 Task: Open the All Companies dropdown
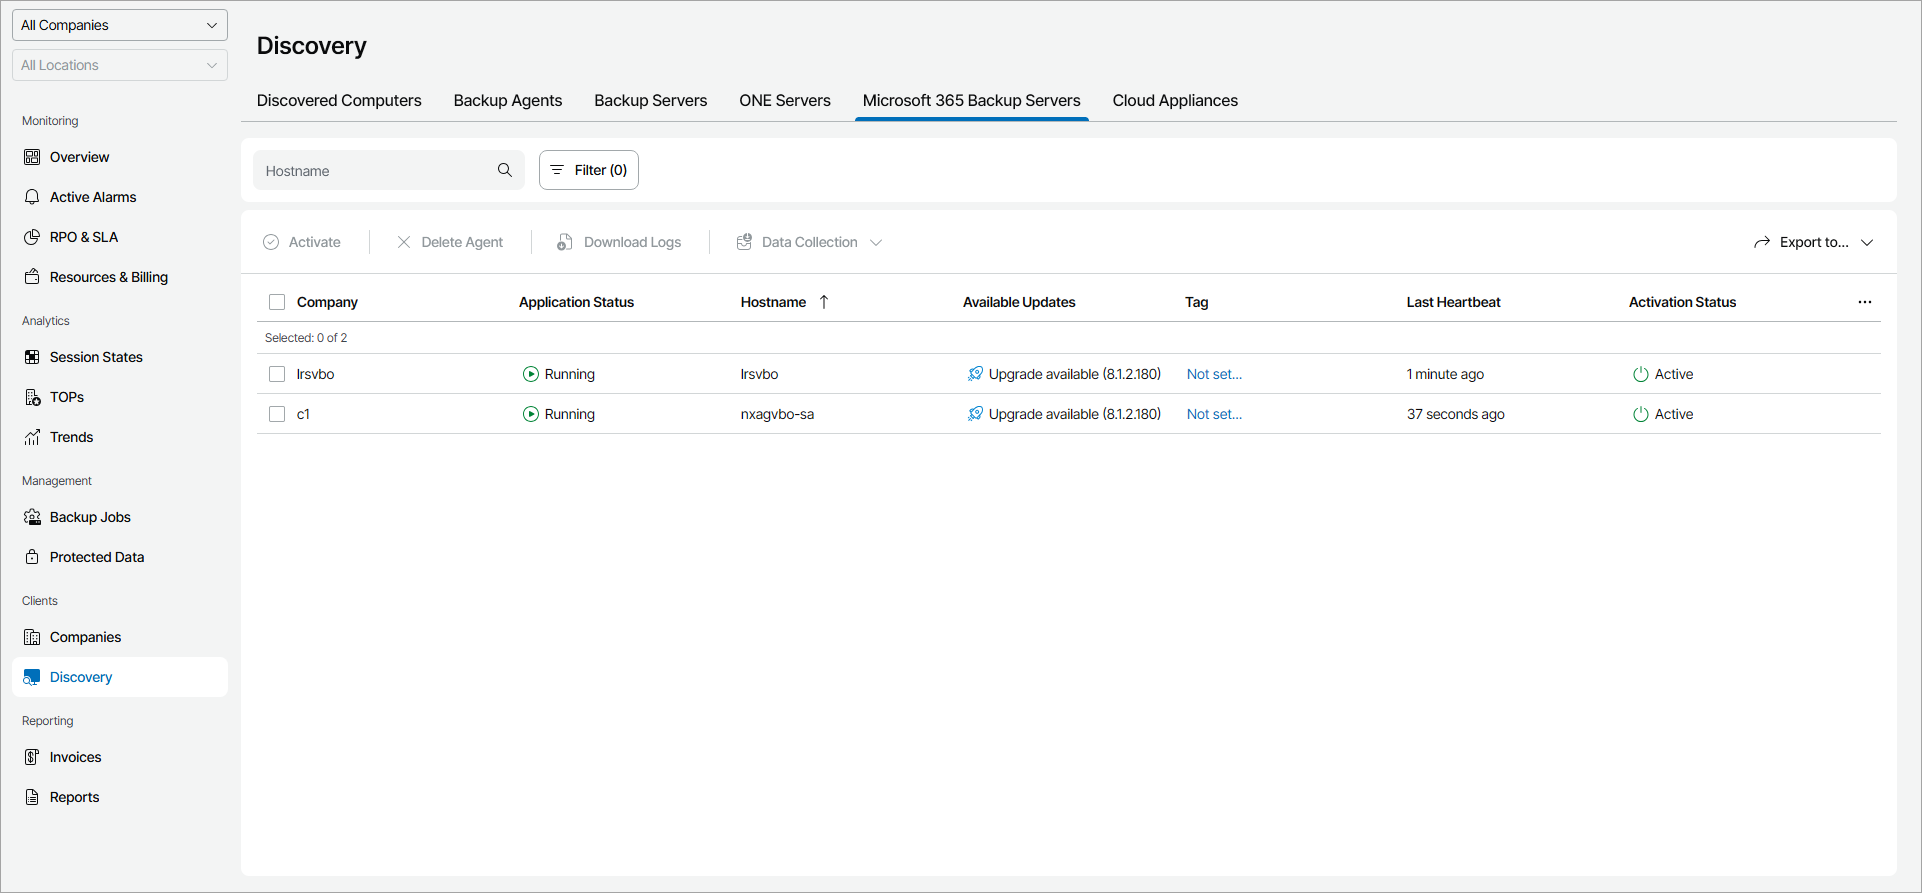point(120,25)
